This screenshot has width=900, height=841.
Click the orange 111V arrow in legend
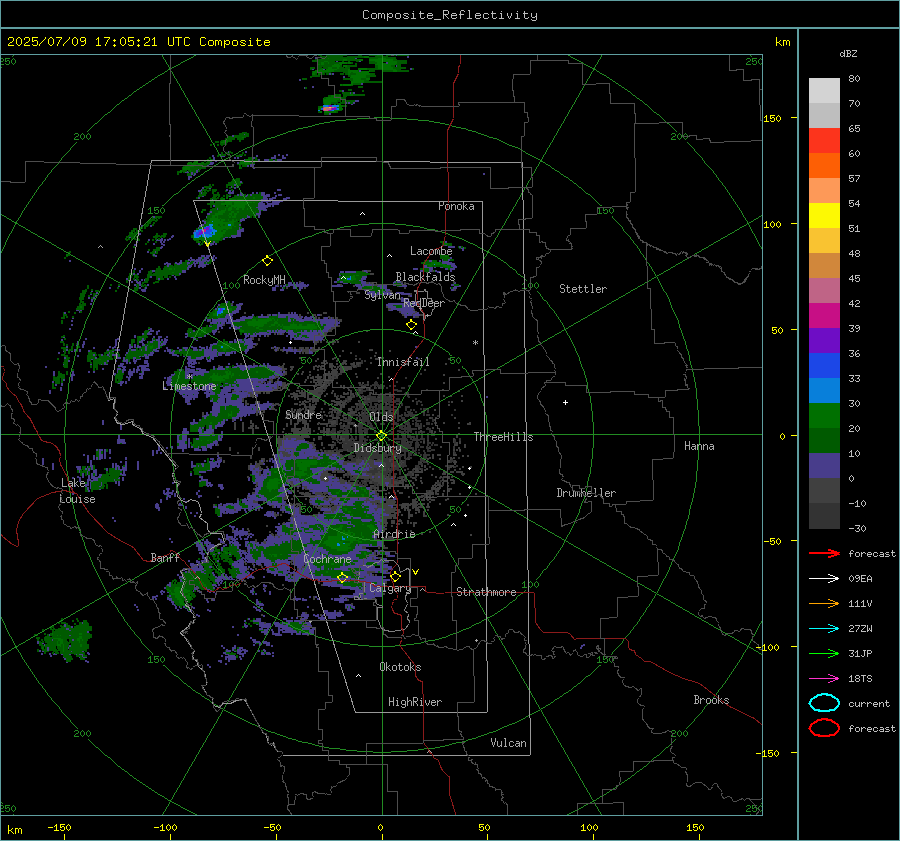pos(824,603)
